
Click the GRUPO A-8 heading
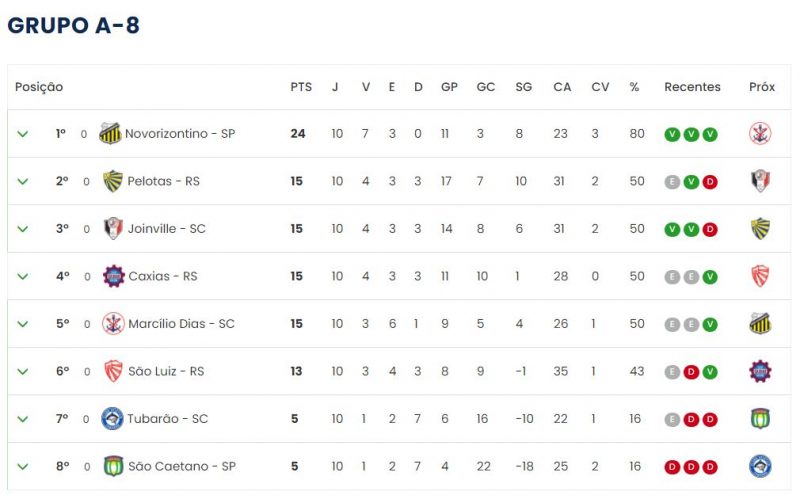[x=73, y=26]
